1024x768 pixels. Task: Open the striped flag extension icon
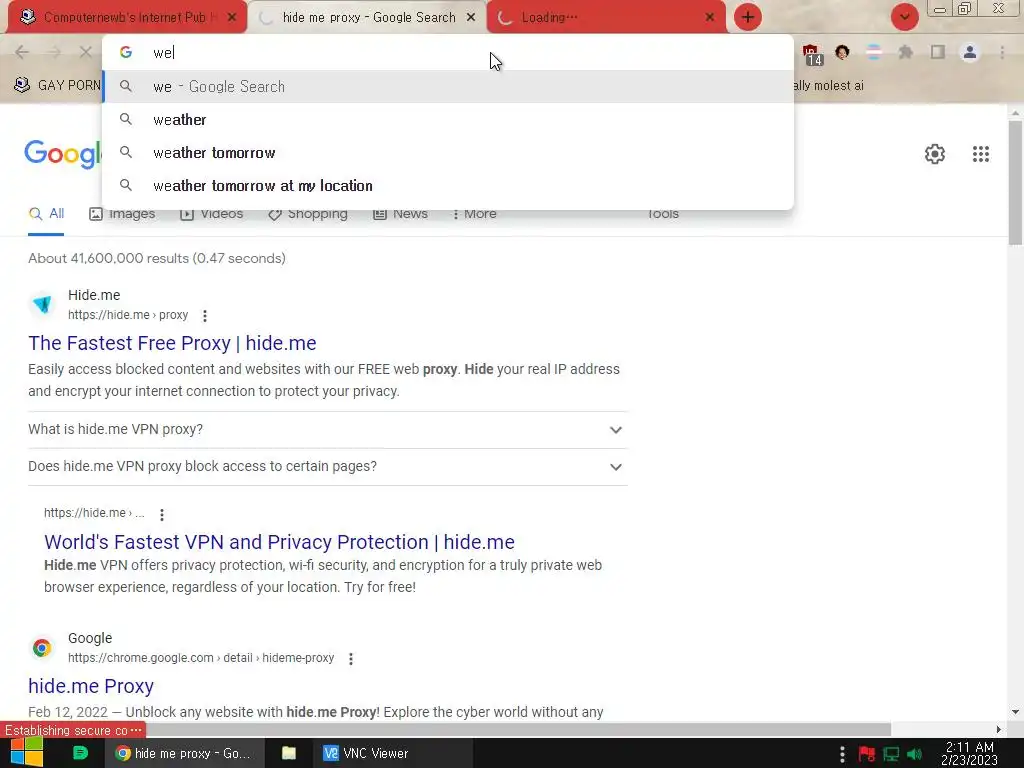coord(874,52)
